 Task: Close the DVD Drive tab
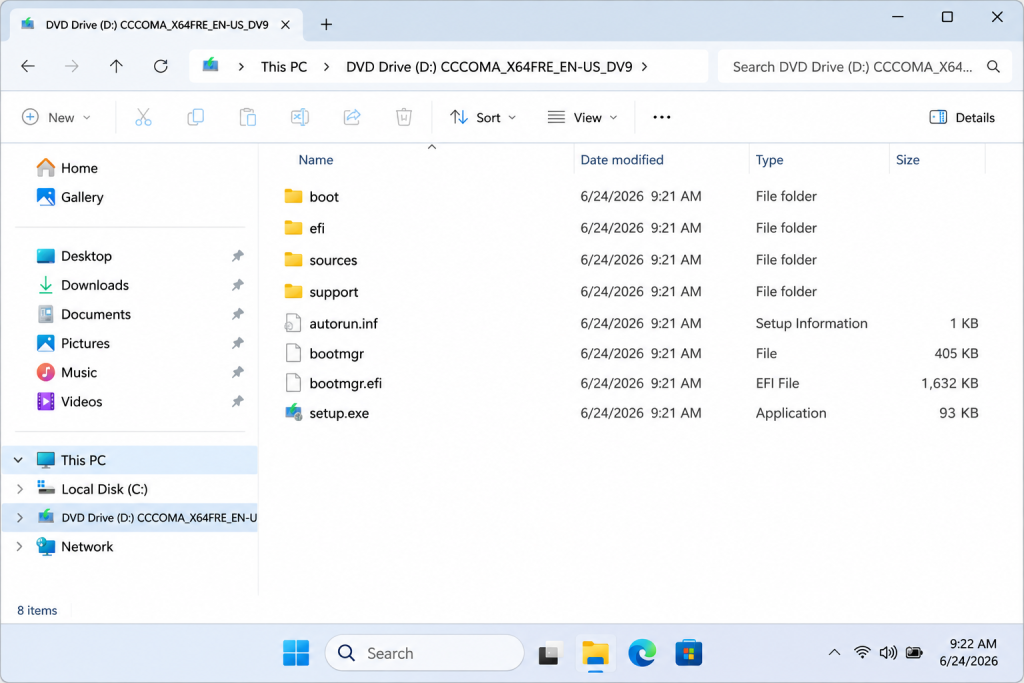click(285, 25)
